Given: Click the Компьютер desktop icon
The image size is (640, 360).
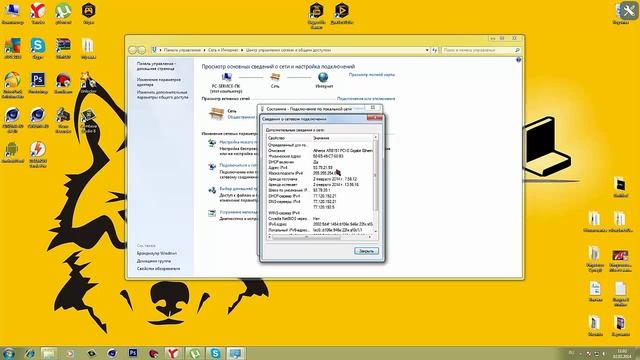Looking at the screenshot, I should [x=12, y=13].
